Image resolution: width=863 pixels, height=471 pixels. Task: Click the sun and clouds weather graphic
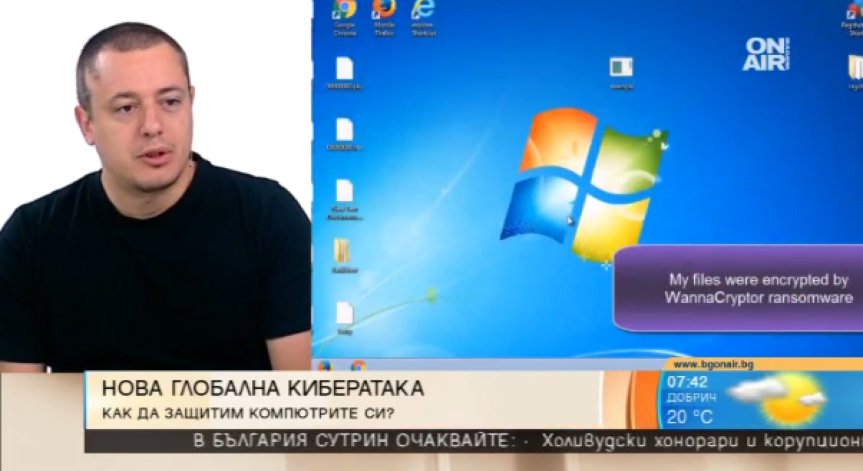pos(779,398)
